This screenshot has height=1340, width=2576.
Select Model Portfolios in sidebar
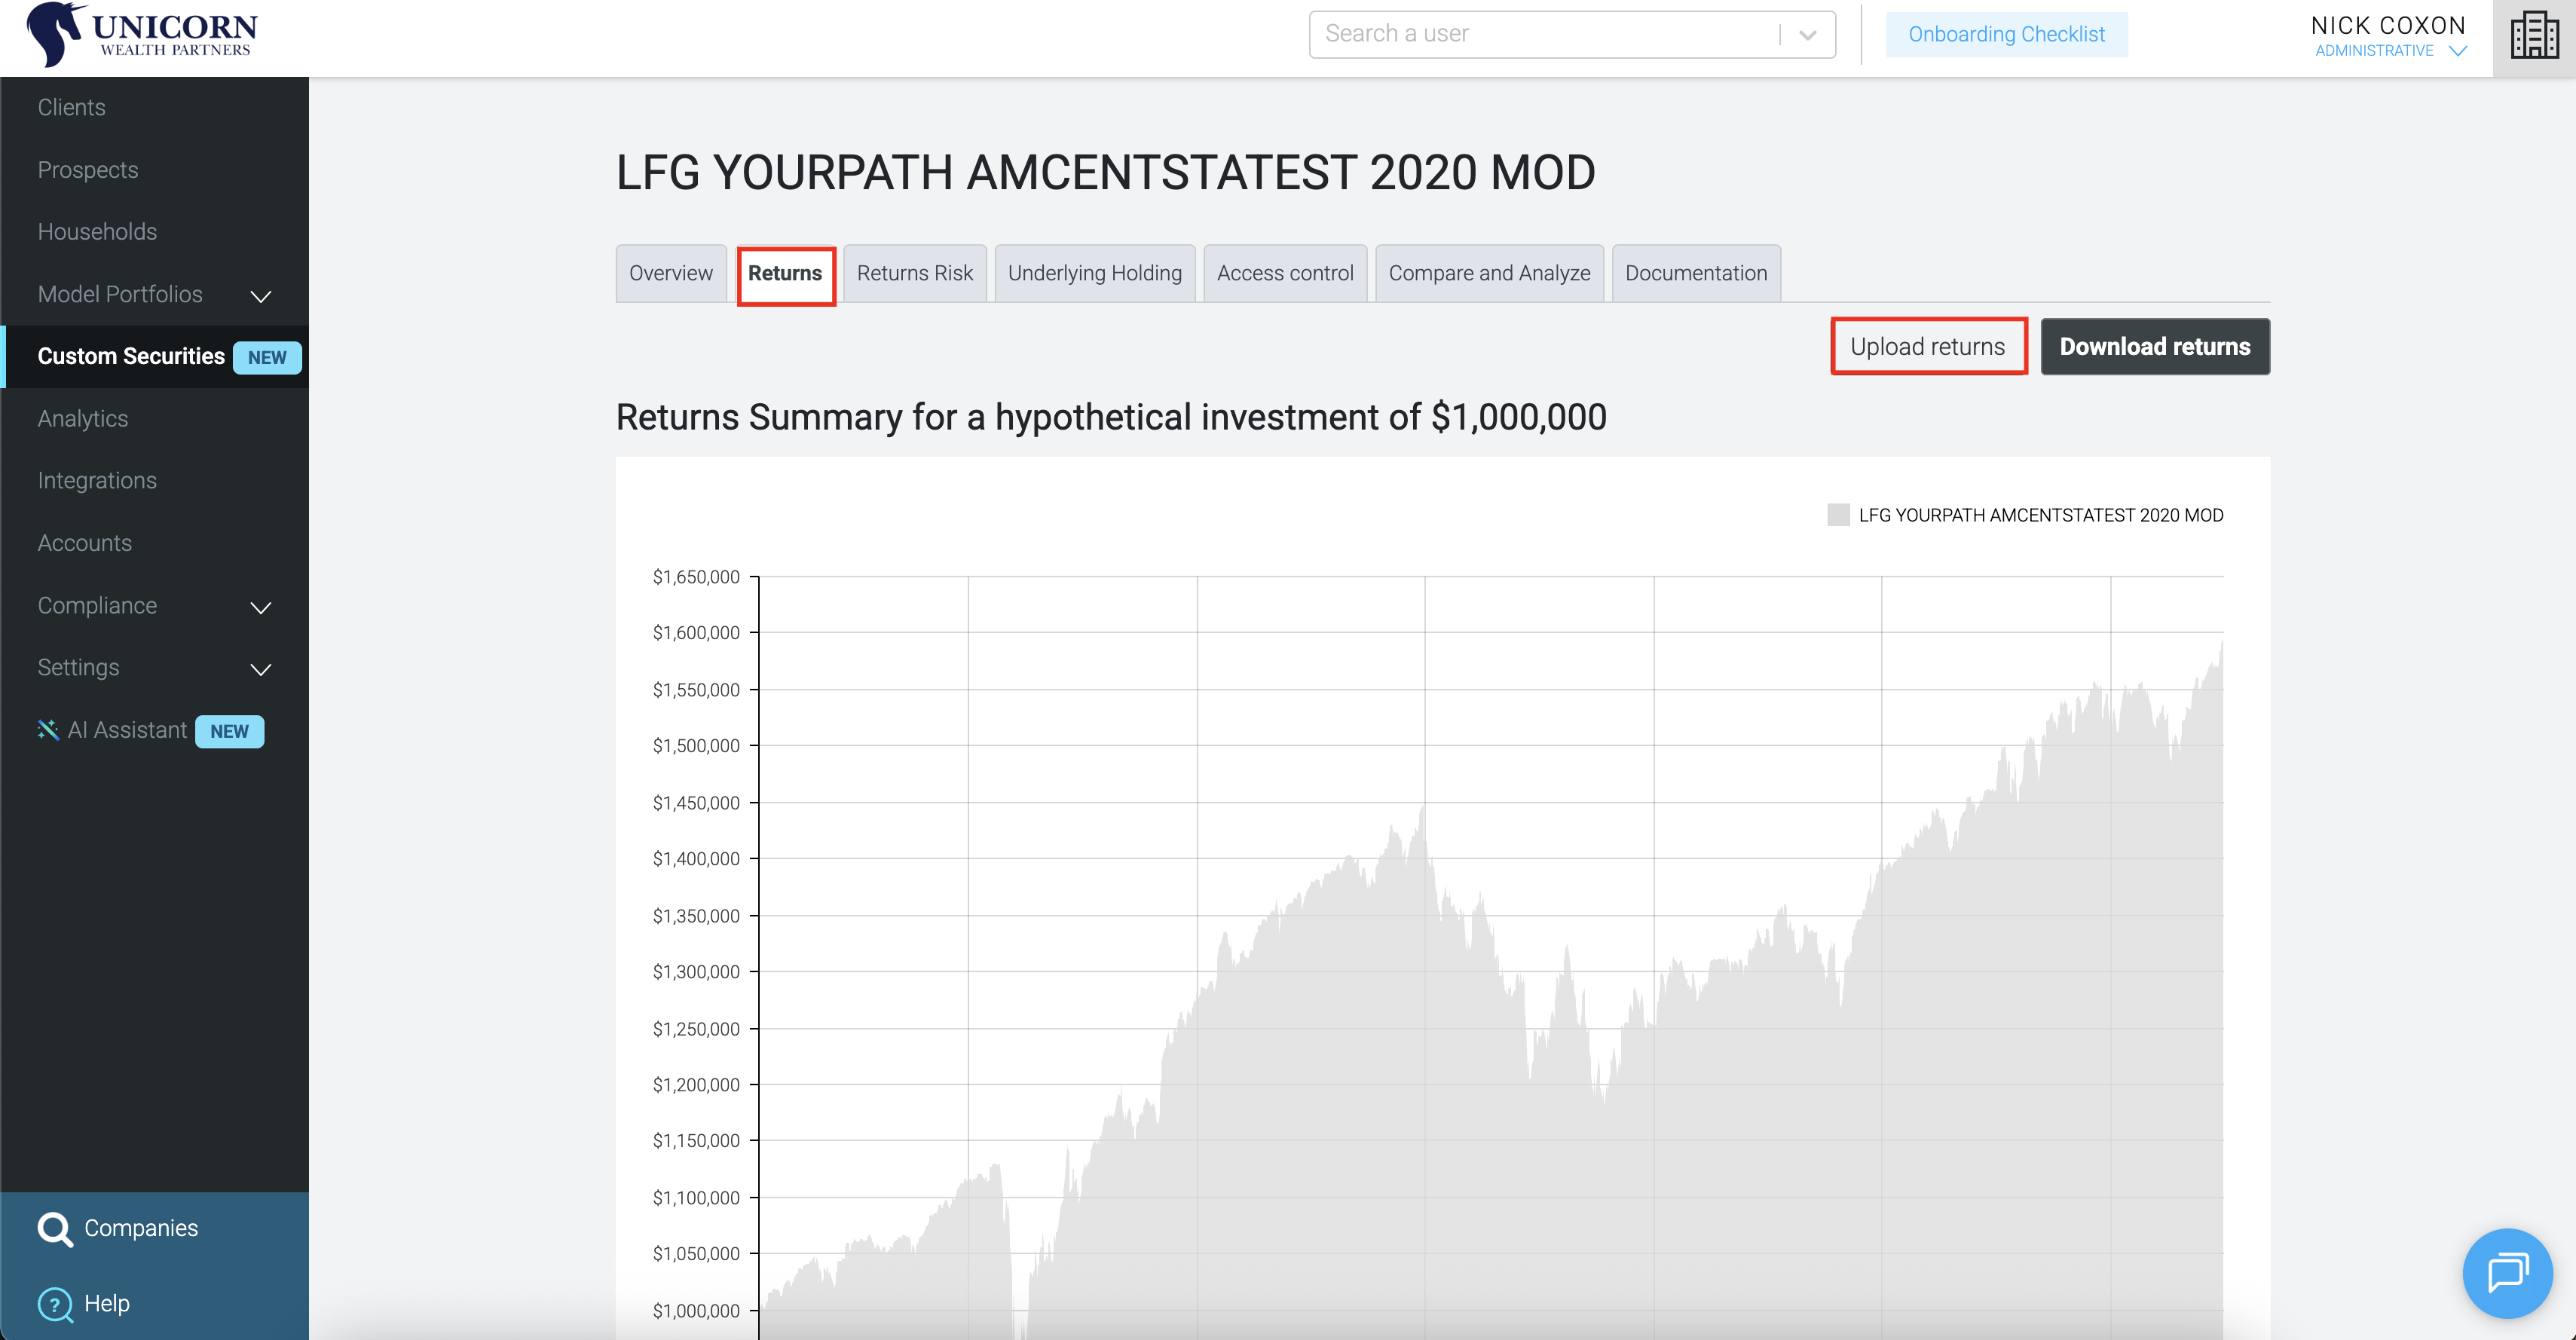click(x=120, y=294)
